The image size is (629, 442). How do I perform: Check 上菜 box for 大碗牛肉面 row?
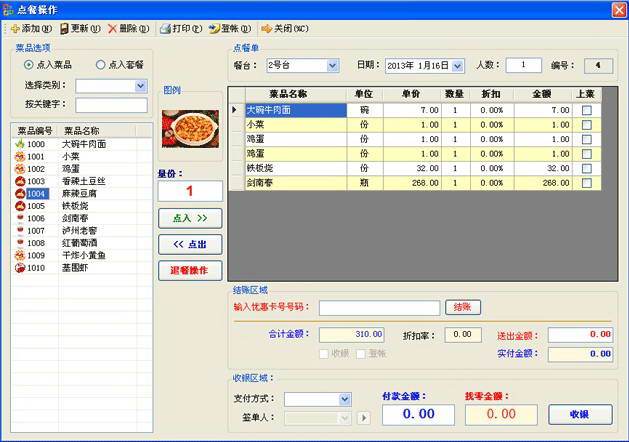pyautogui.click(x=587, y=110)
